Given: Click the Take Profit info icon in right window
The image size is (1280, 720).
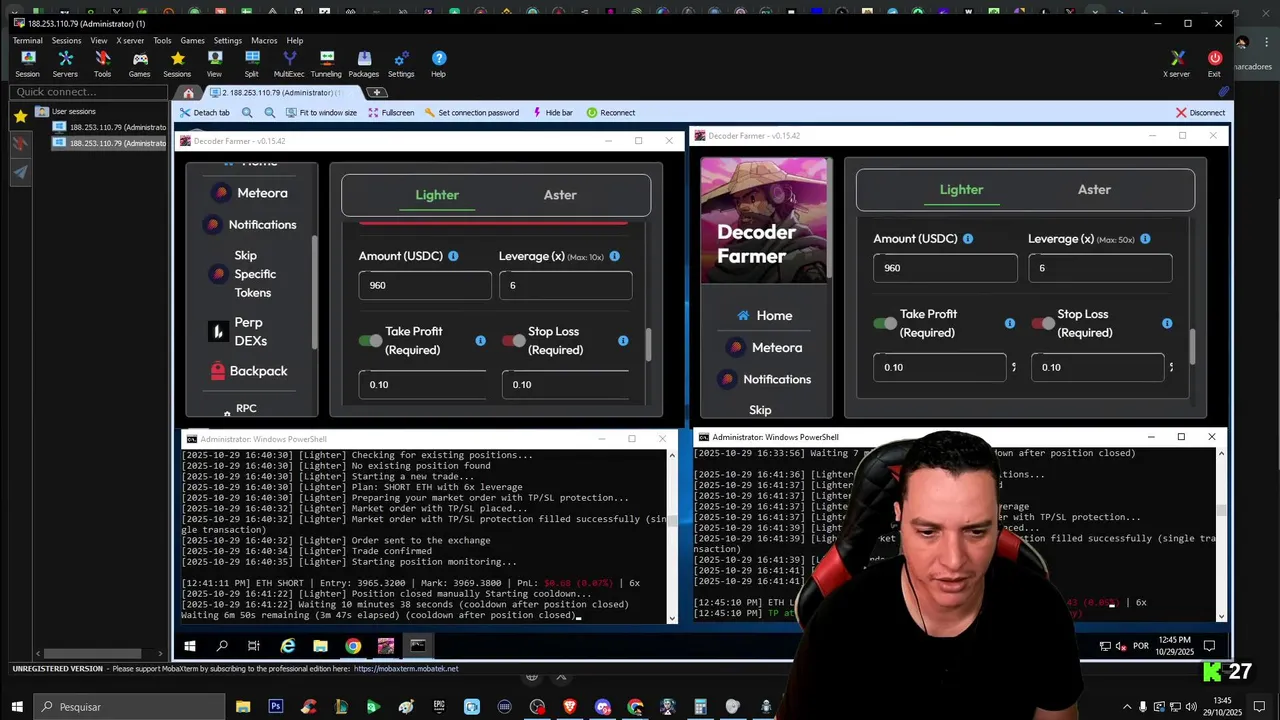Looking at the screenshot, I should pos(1009,323).
